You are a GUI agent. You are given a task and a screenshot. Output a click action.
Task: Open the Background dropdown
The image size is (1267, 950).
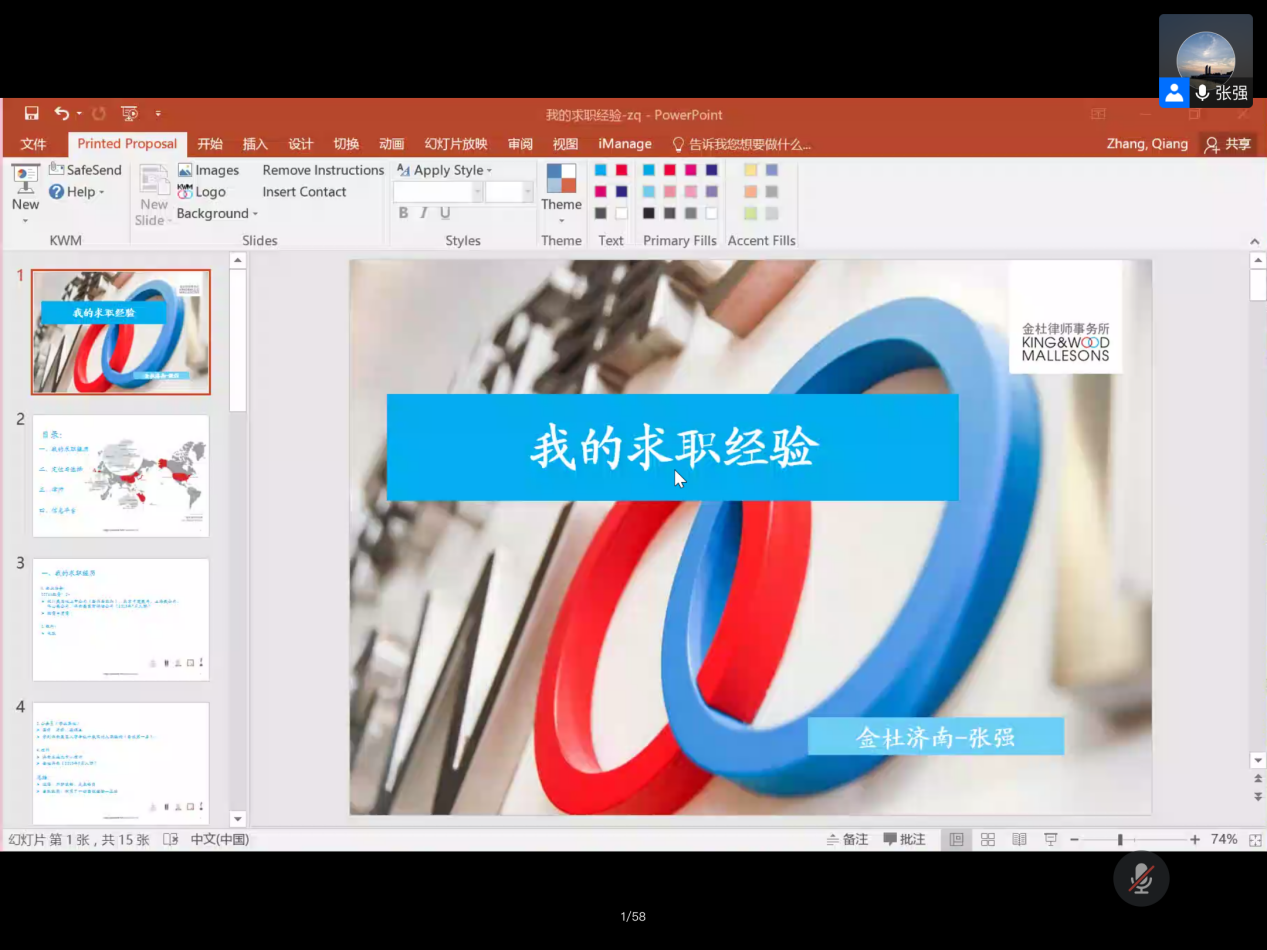click(x=213, y=213)
